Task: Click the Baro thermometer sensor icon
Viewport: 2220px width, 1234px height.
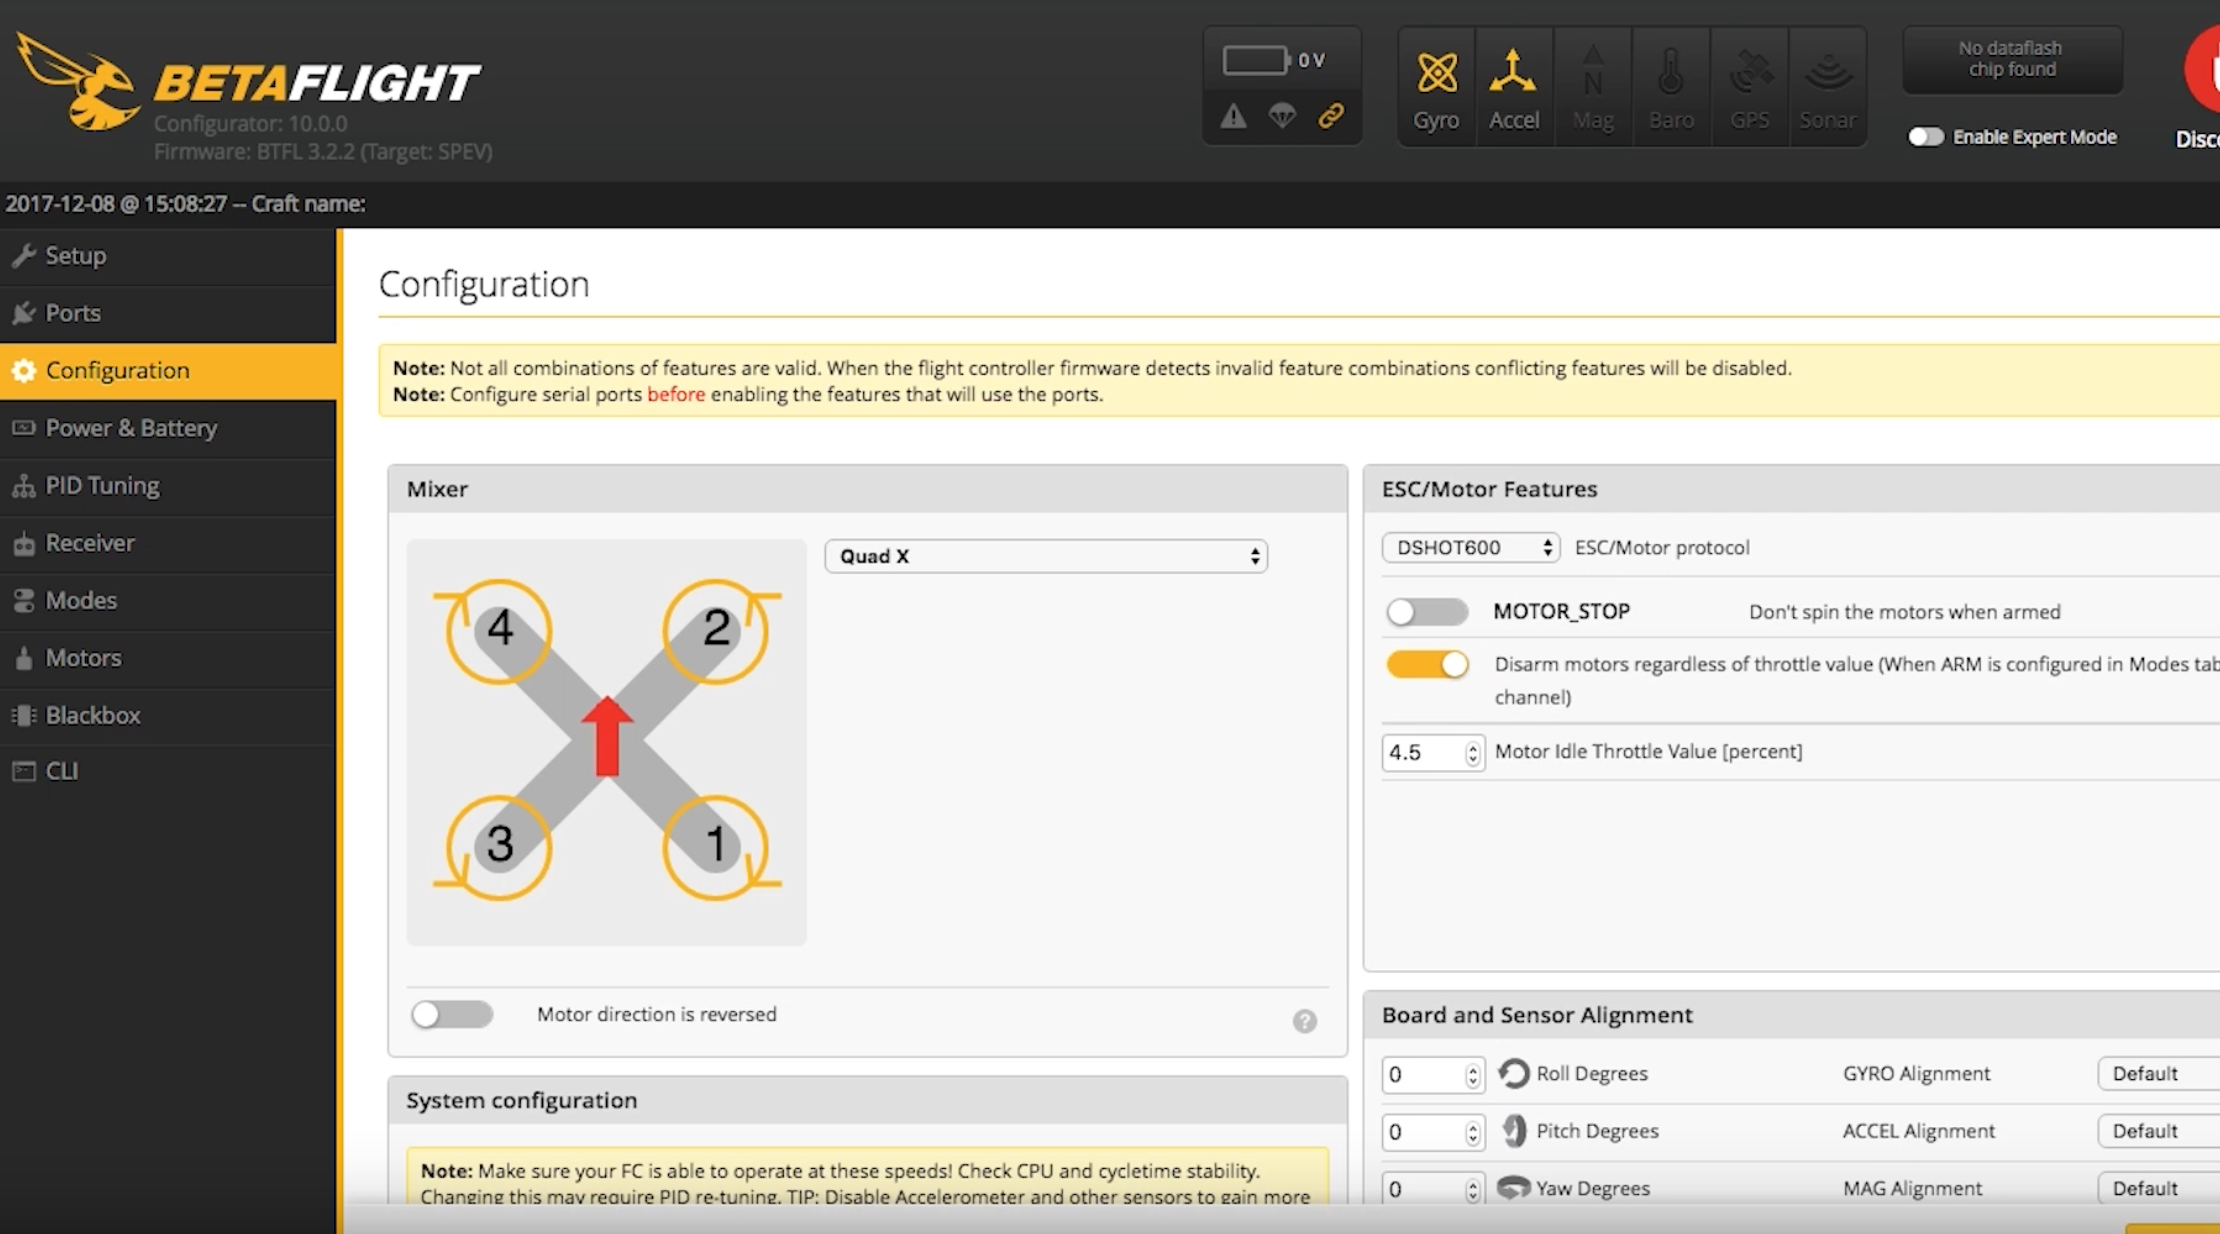Action: (x=1671, y=88)
